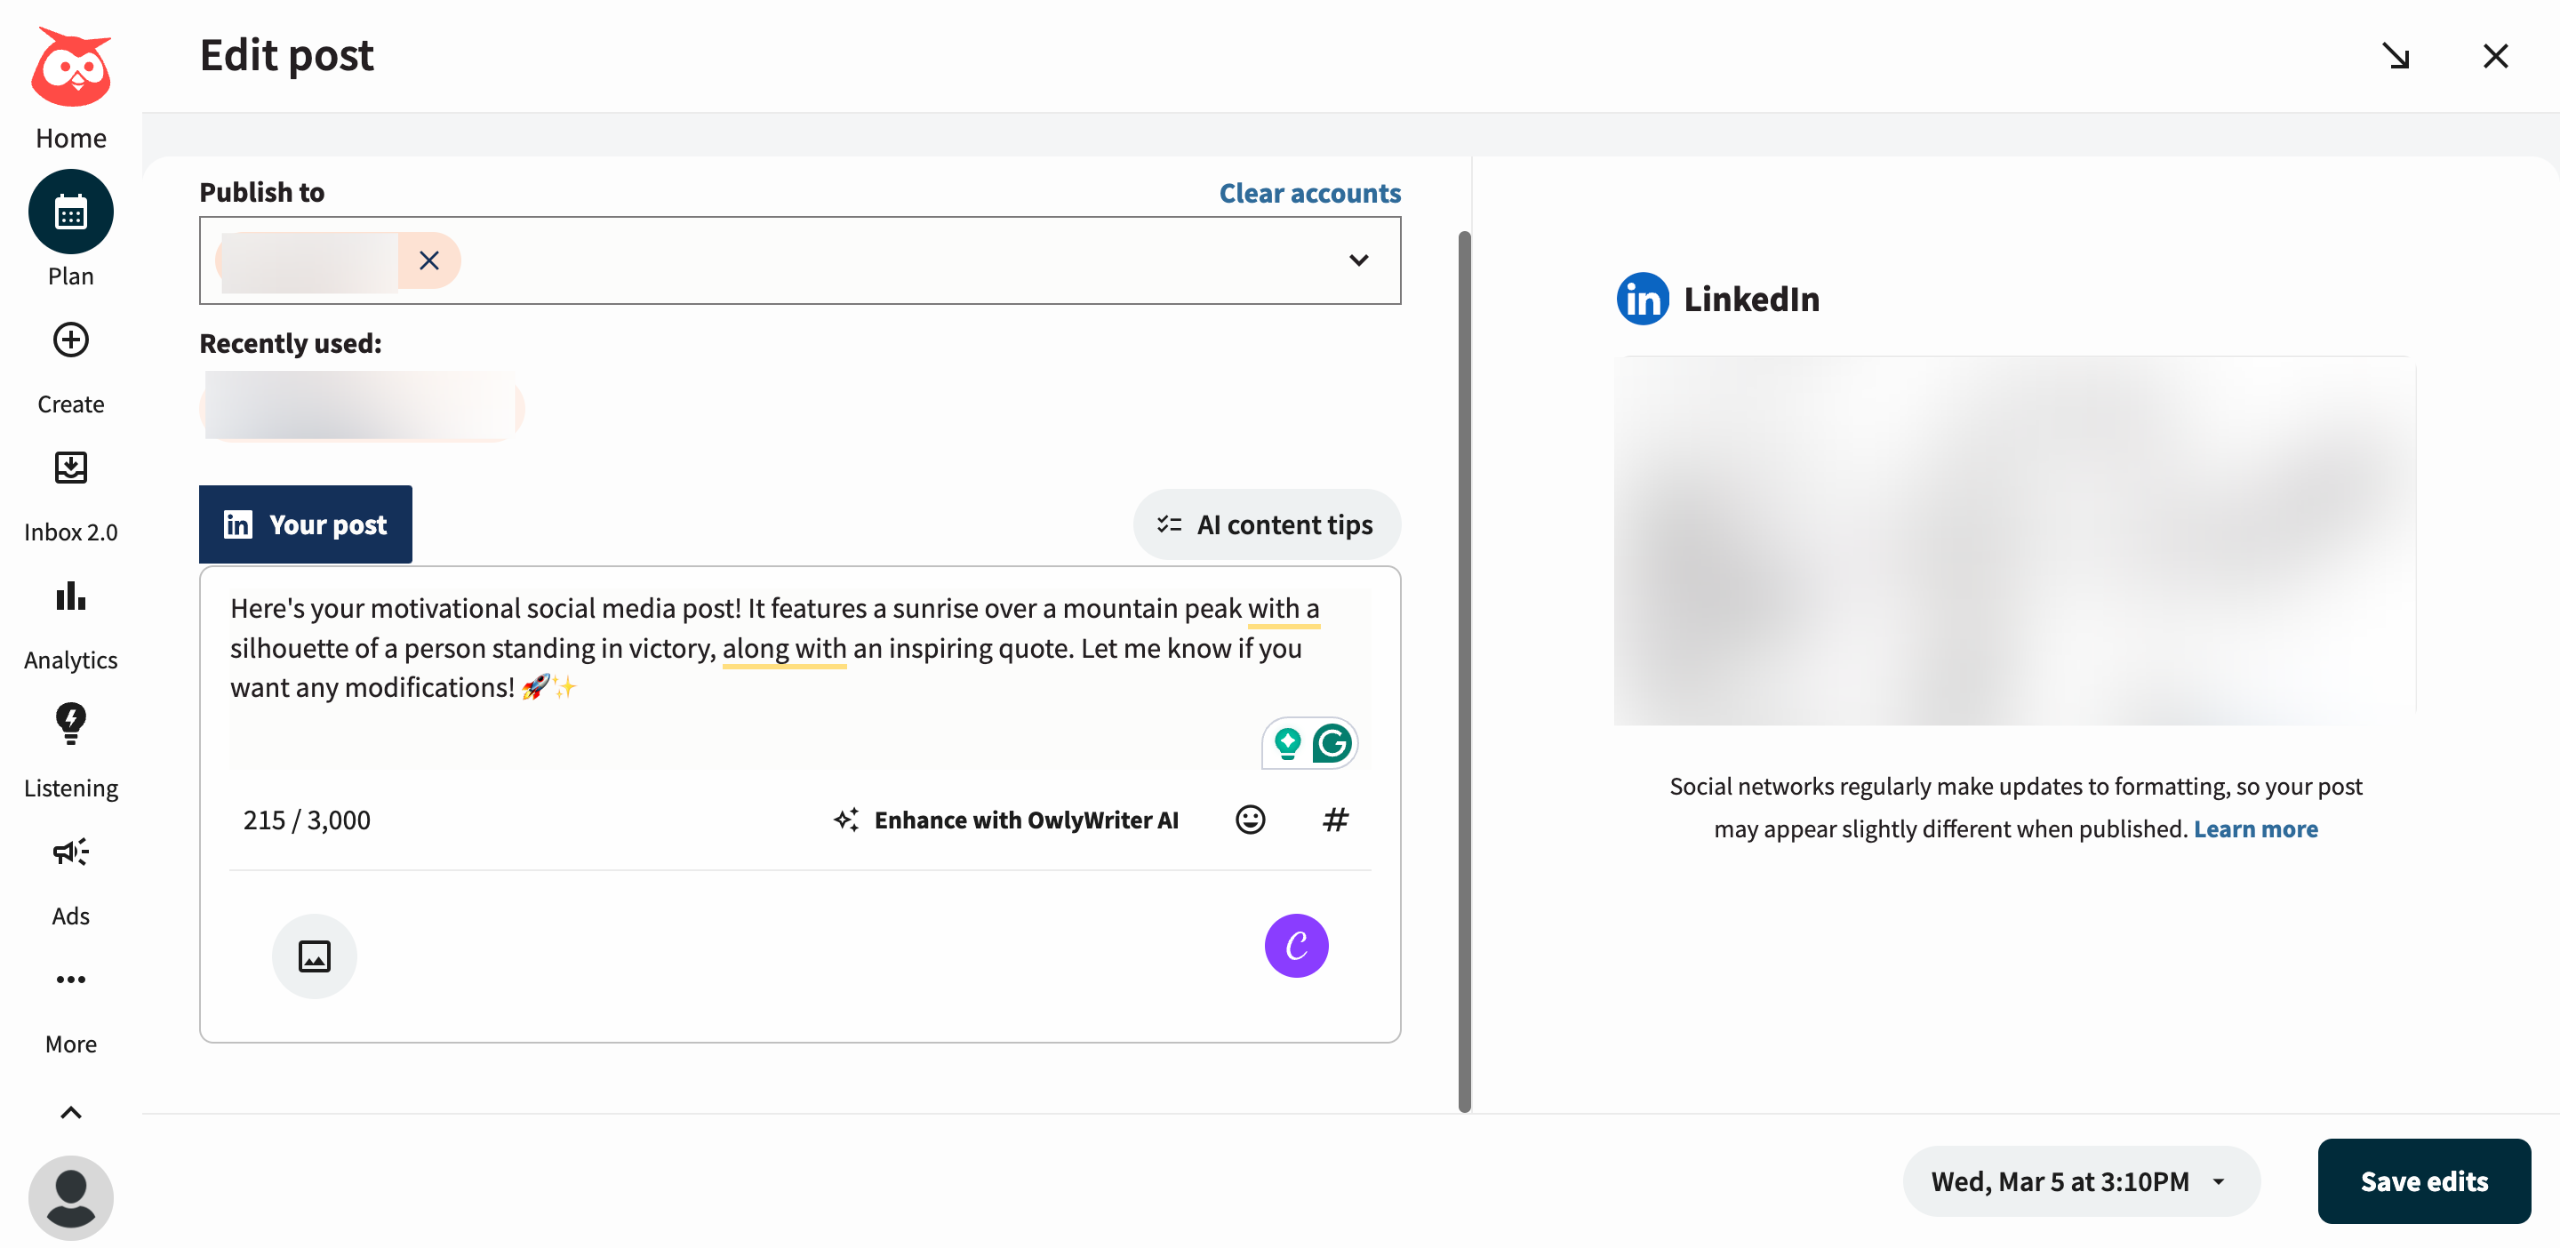Expand the Publish to accounts dropdown
Screen dimensions: 2560x1248
tap(1358, 261)
